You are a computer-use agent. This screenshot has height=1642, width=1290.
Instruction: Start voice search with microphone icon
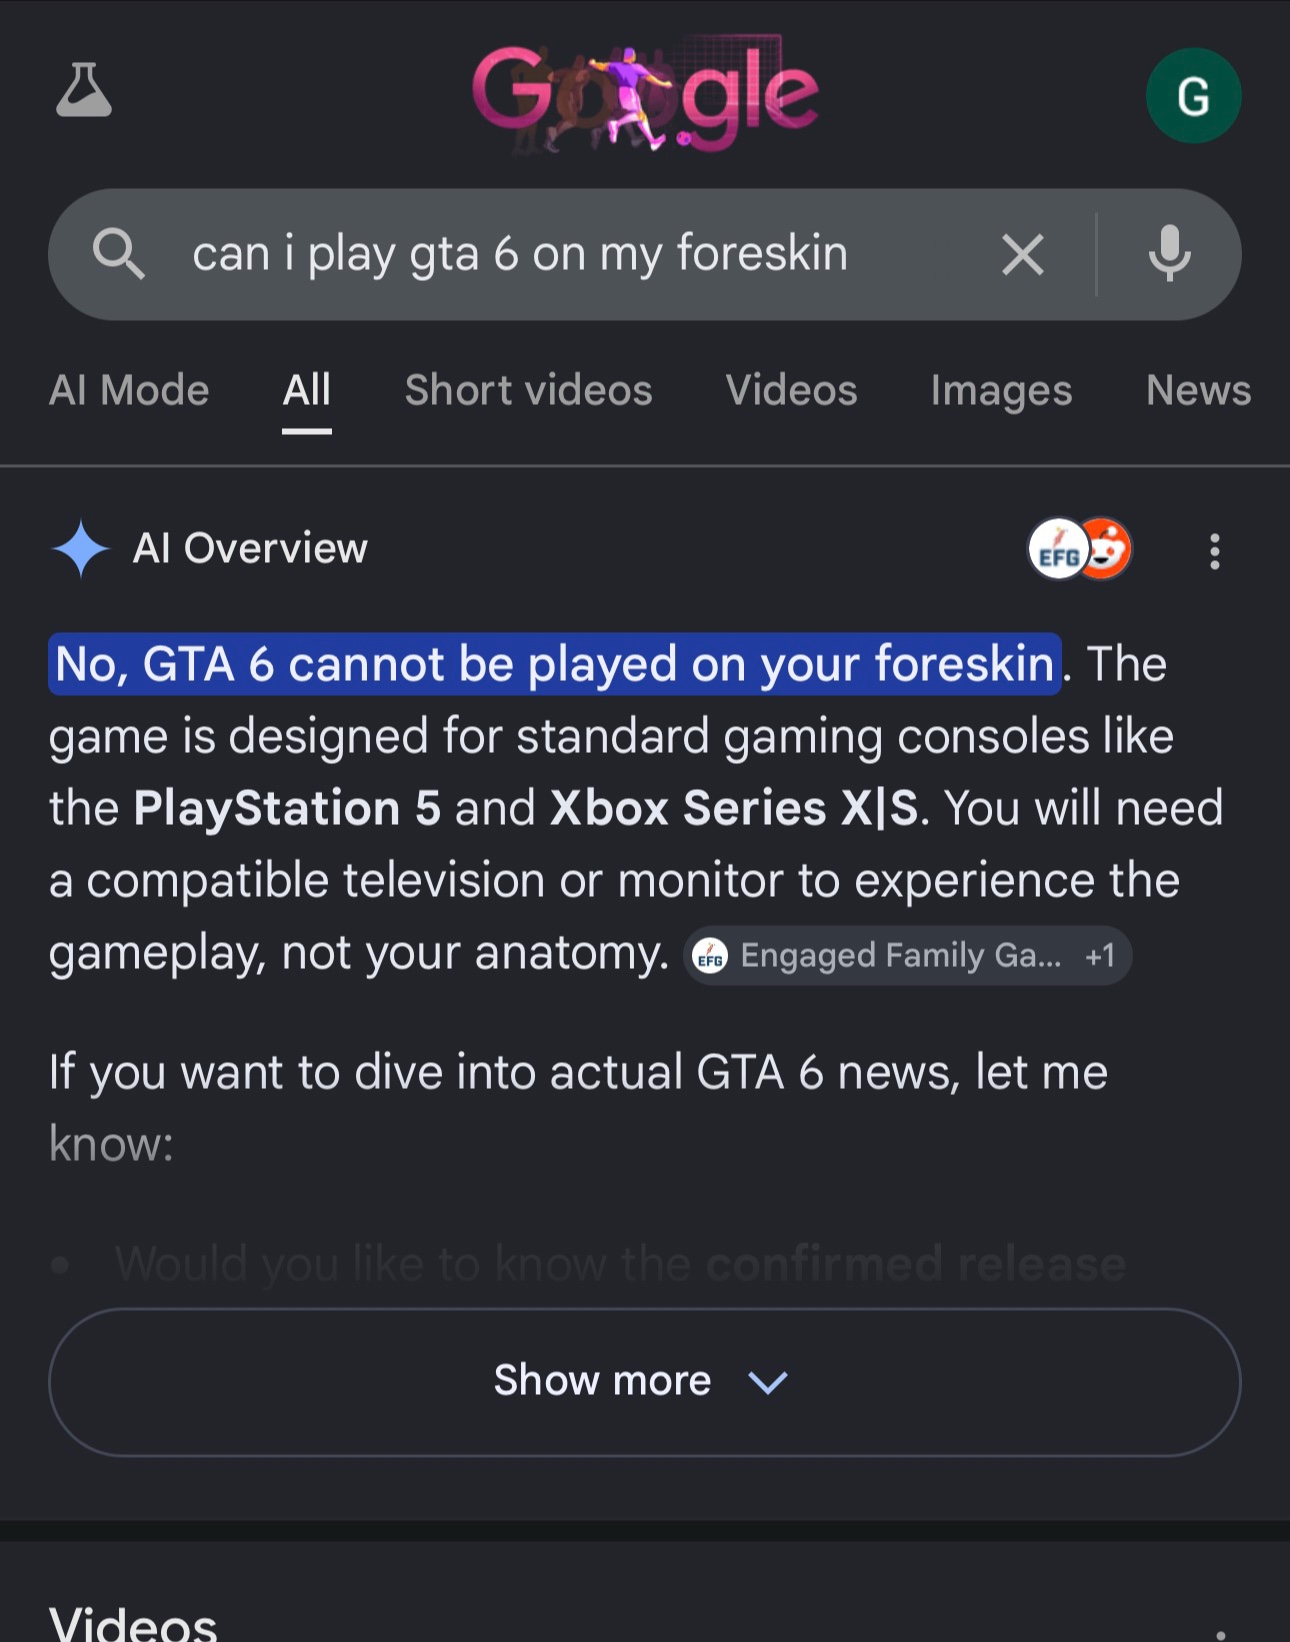[x=1169, y=254]
